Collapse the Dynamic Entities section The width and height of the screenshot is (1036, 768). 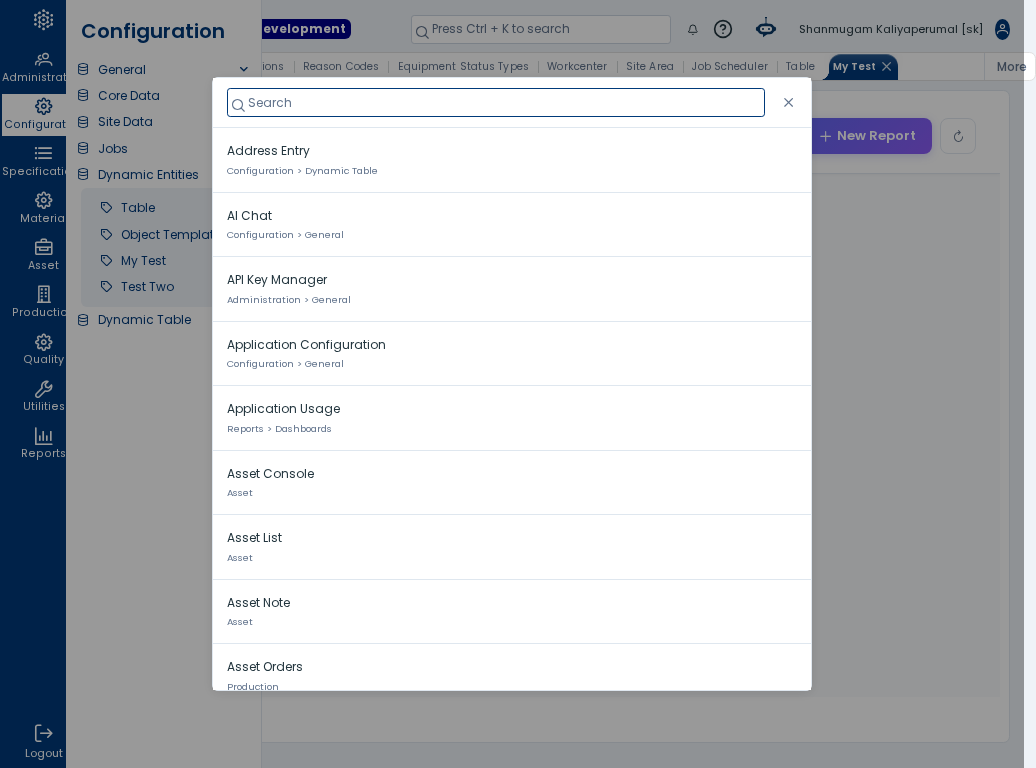[148, 174]
